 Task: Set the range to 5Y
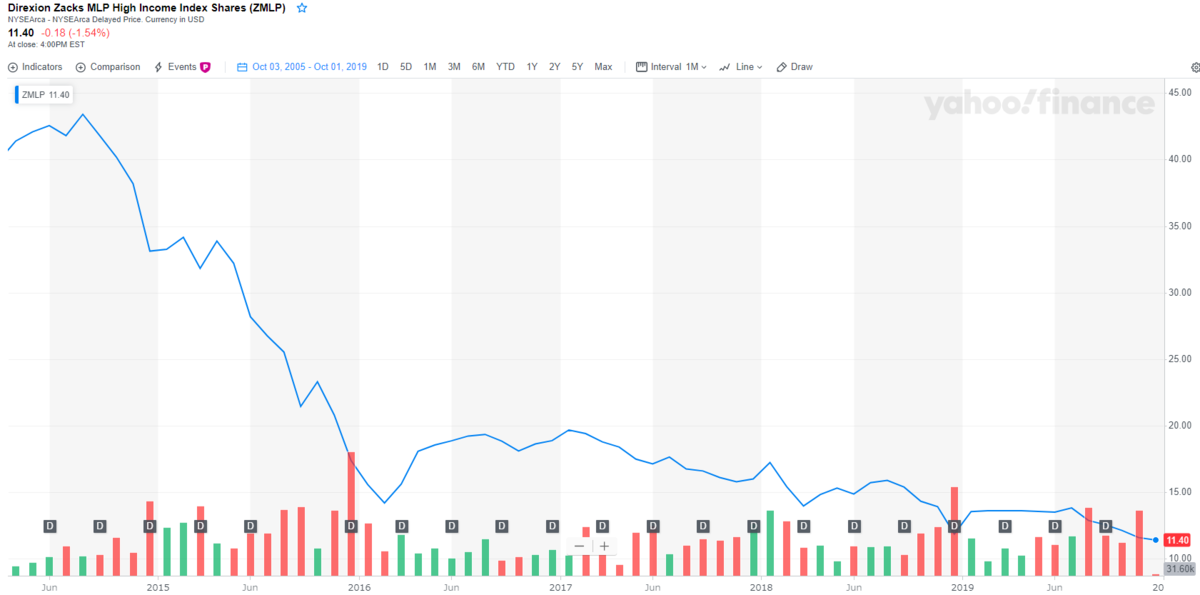(577, 67)
